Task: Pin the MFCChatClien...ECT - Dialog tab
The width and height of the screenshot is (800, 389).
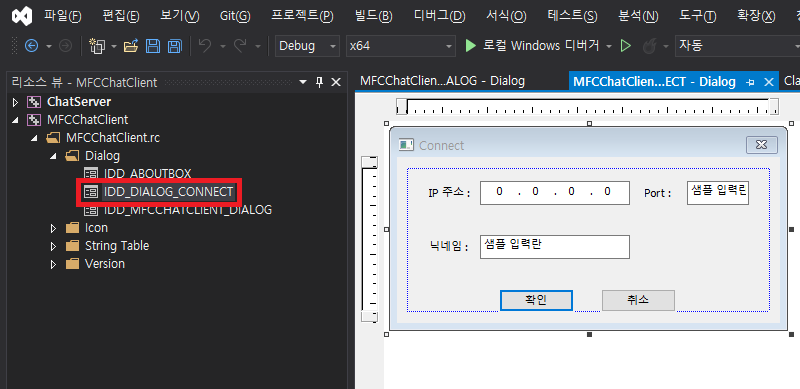Action: pos(751,82)
